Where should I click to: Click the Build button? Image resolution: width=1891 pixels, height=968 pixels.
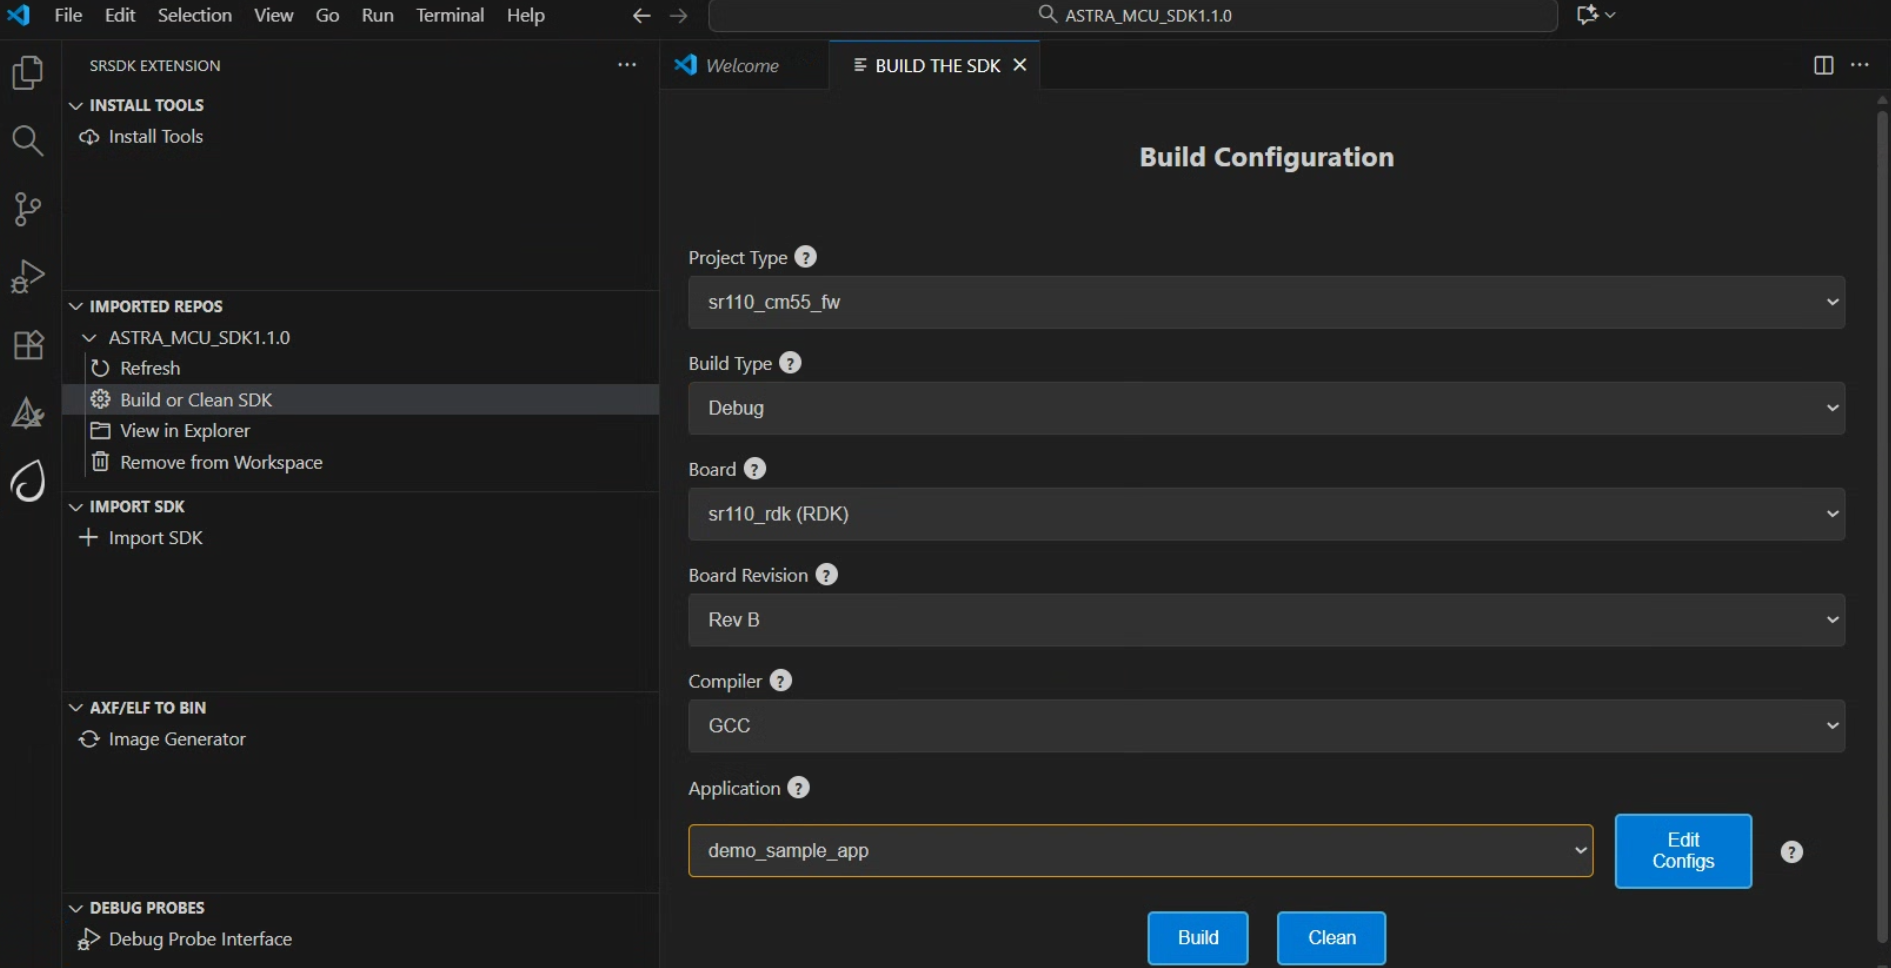[1197, 938]
